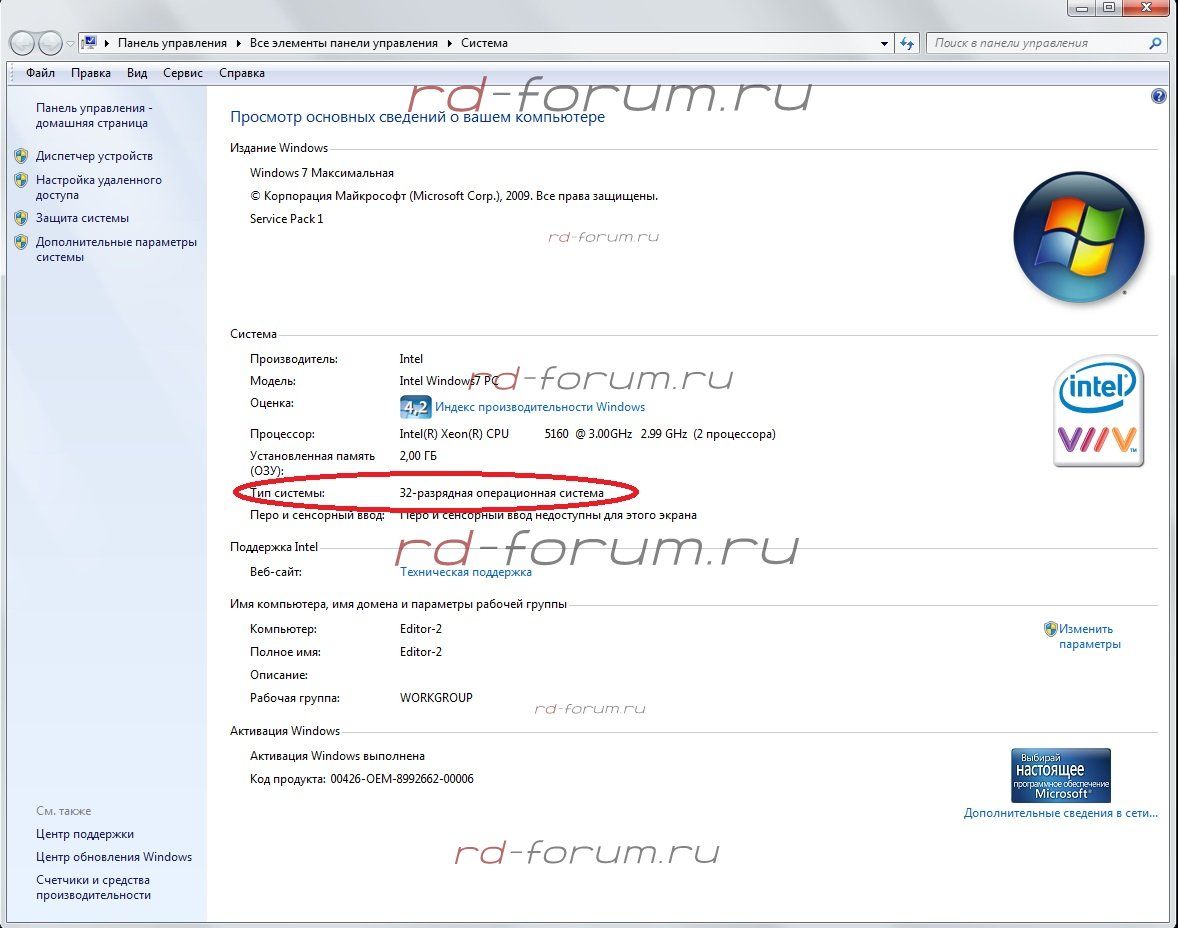The height and width of the screenshot is (928, 1178).
Task: Click the shield icon beside Диспетчер устройств
Action: click(x=21, y=156)
